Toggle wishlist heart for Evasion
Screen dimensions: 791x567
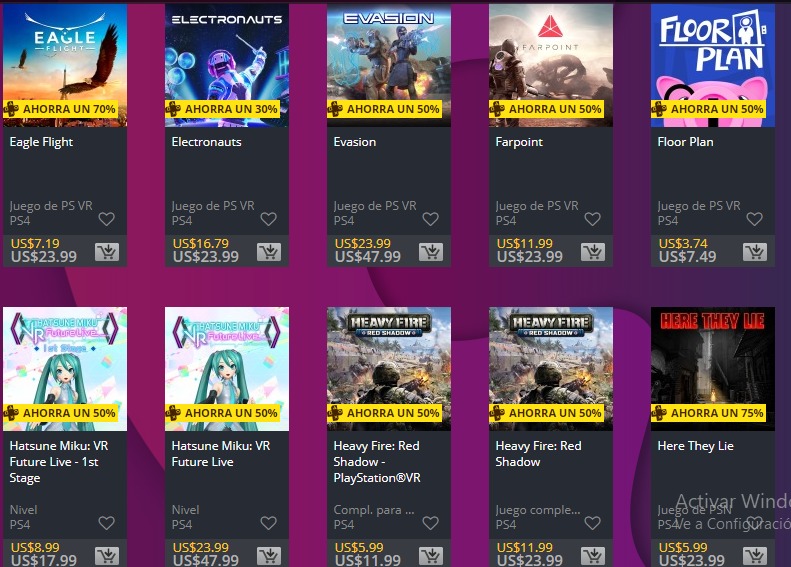[x=430, y=219]
